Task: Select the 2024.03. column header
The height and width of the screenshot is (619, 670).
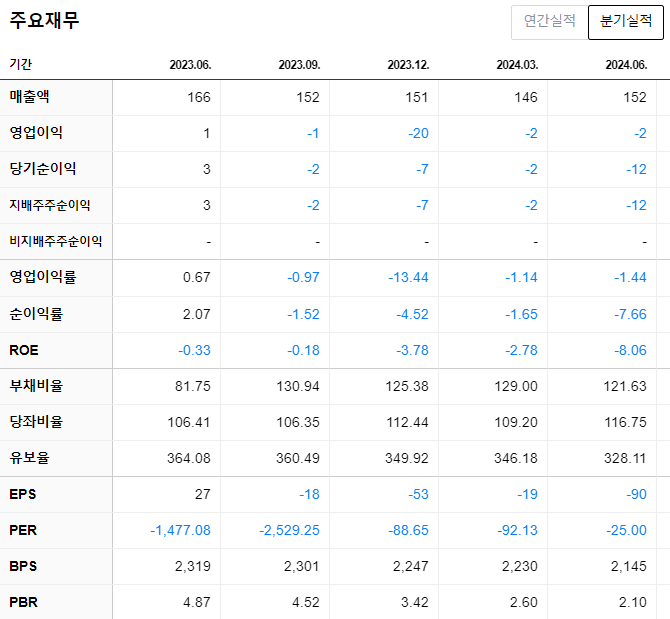Action: coord(517,65)
